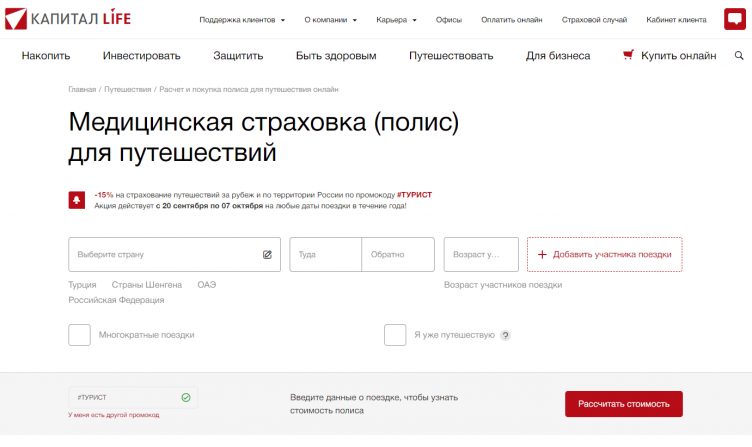Open the Путешествовать menu
This screenshot has height=447, width=752.
[x=451, y=56]
